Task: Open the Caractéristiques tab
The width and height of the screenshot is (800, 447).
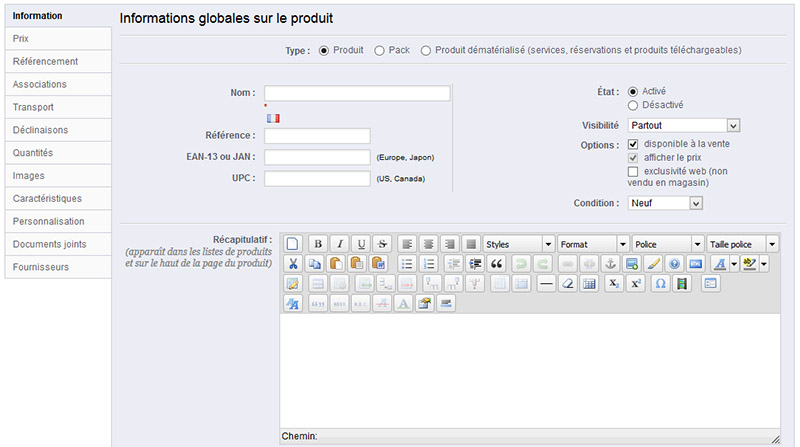Action: 58,198
